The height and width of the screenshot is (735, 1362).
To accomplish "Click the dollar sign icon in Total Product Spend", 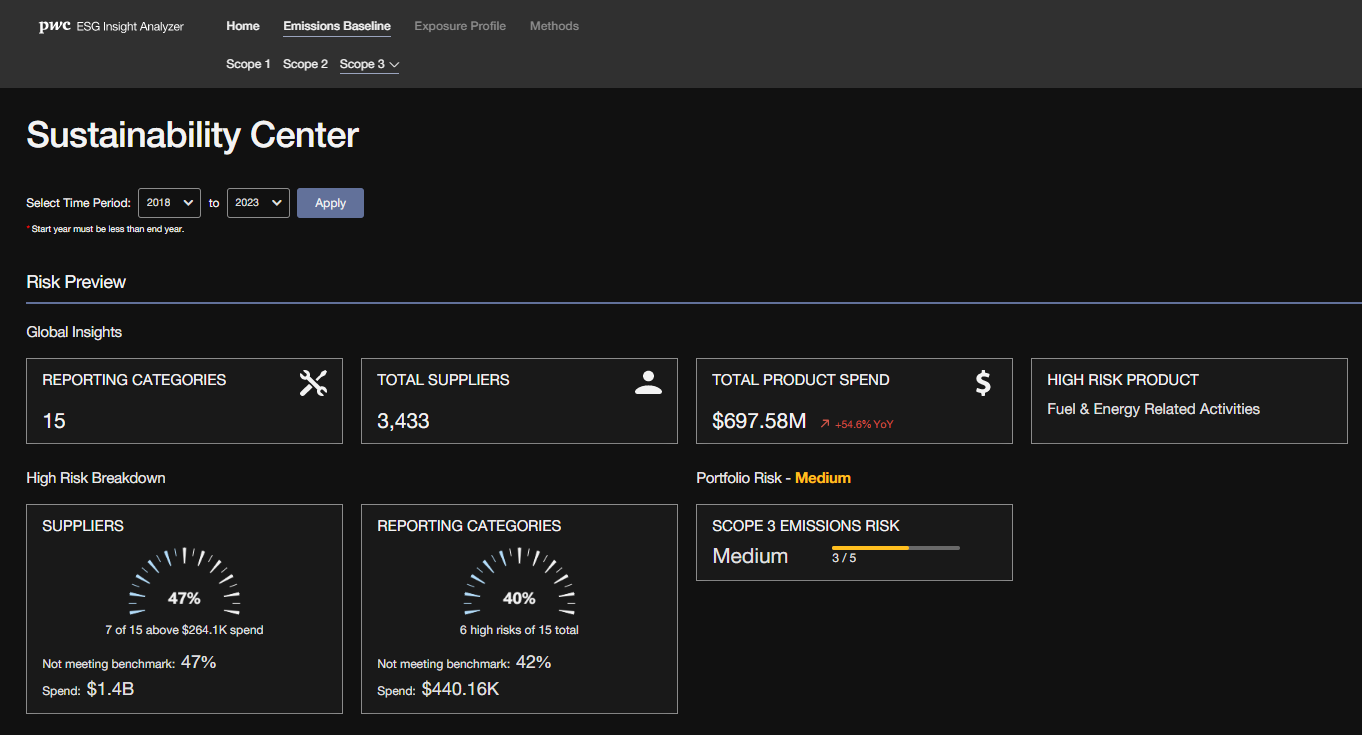I will click(x=983, y=383).
